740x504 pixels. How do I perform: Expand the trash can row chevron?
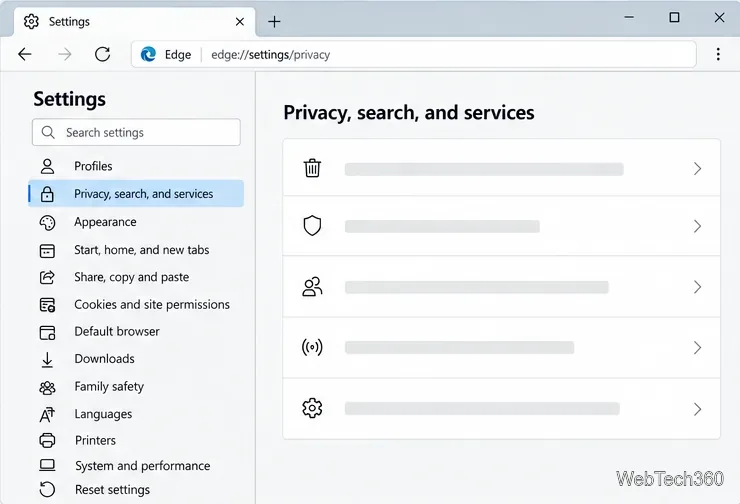(x=698, y=168)
